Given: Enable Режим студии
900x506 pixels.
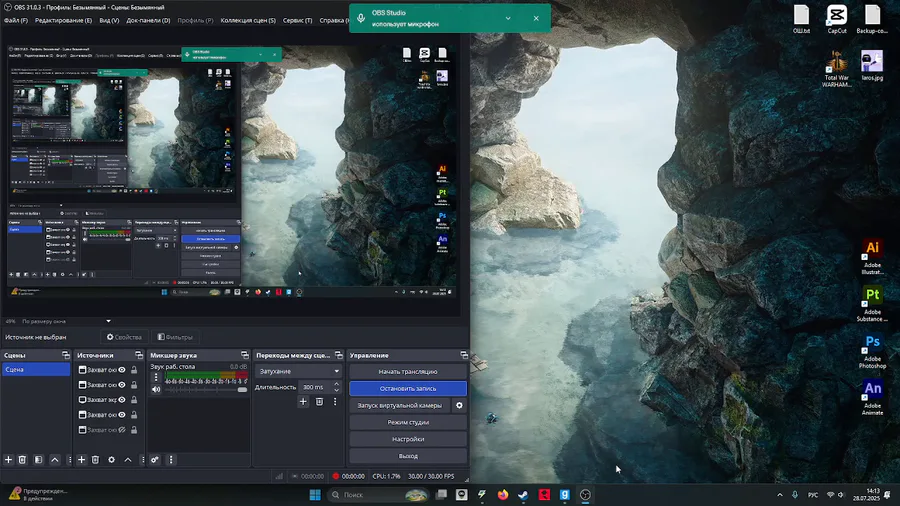Looking at the screenshot, I should point(408,422).
